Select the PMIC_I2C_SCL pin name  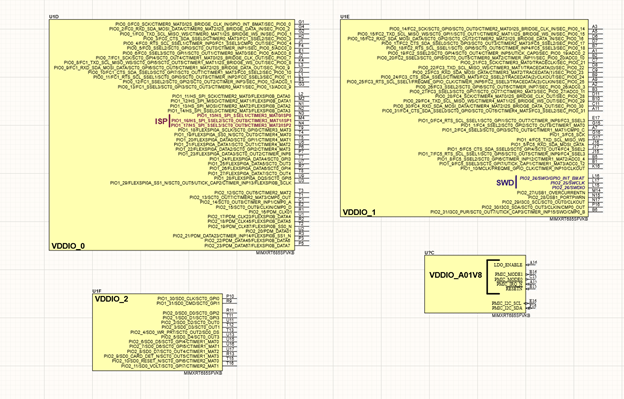pyautogui.click(x=506, y=303)
